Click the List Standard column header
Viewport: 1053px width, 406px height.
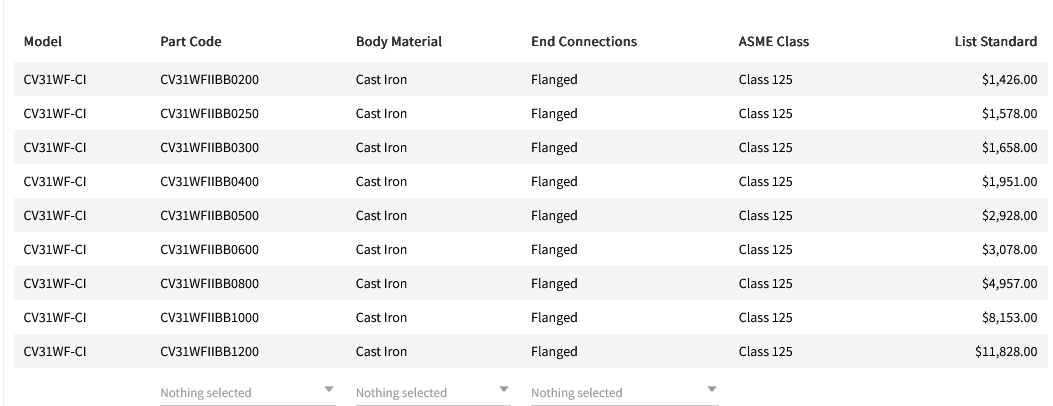(x=995, y=42)
